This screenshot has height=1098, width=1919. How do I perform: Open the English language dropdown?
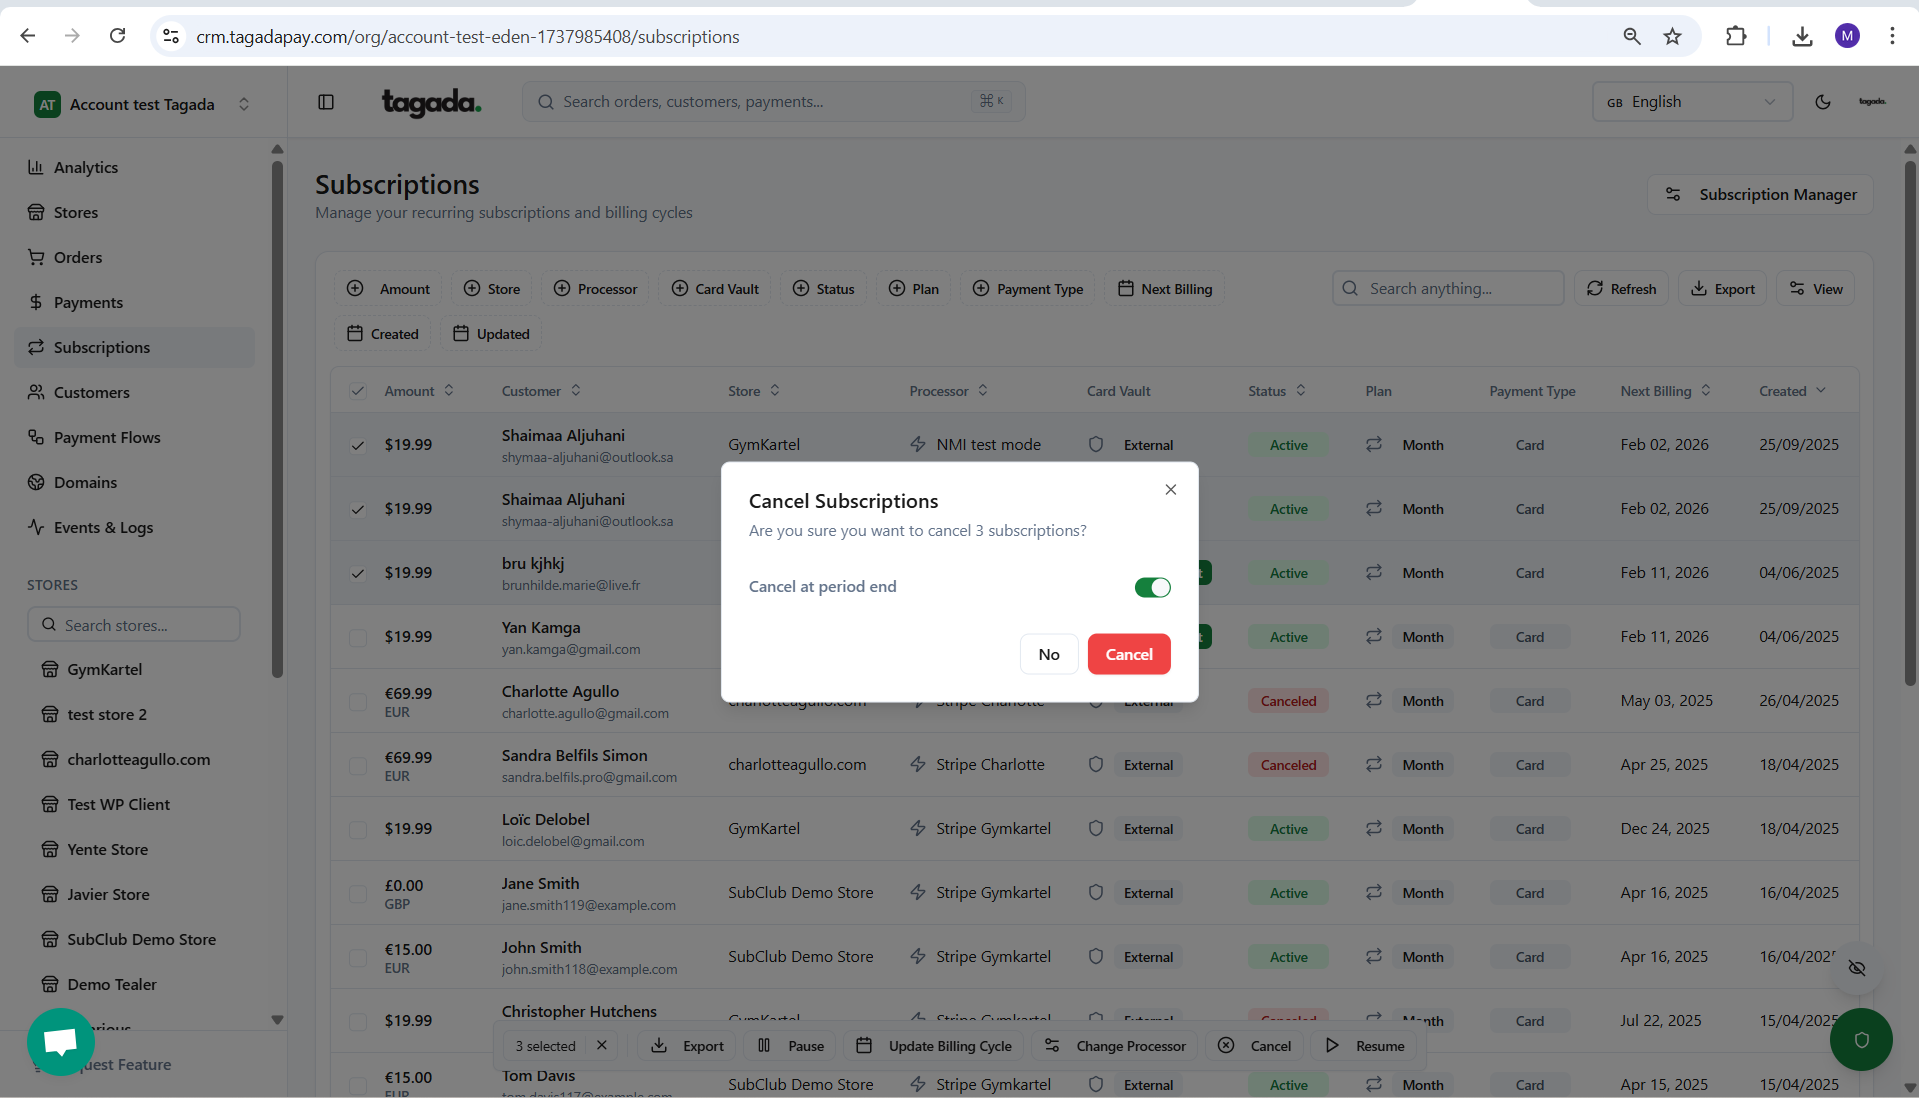1691,102
